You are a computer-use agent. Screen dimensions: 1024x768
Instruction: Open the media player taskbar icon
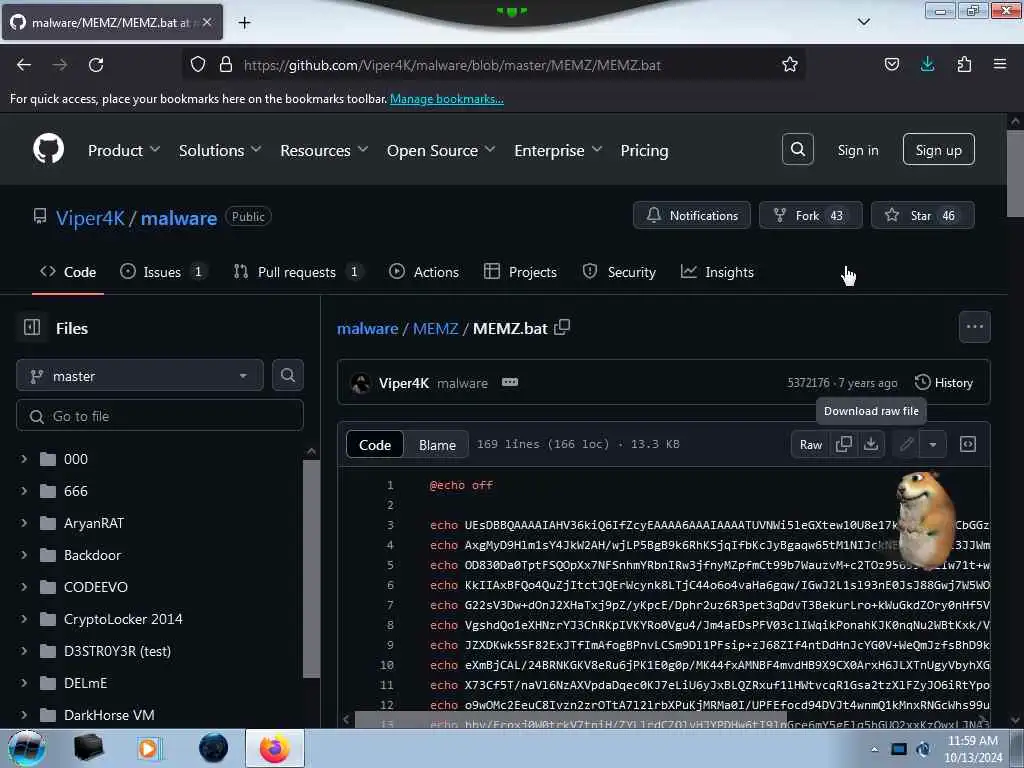pos(148,748)
